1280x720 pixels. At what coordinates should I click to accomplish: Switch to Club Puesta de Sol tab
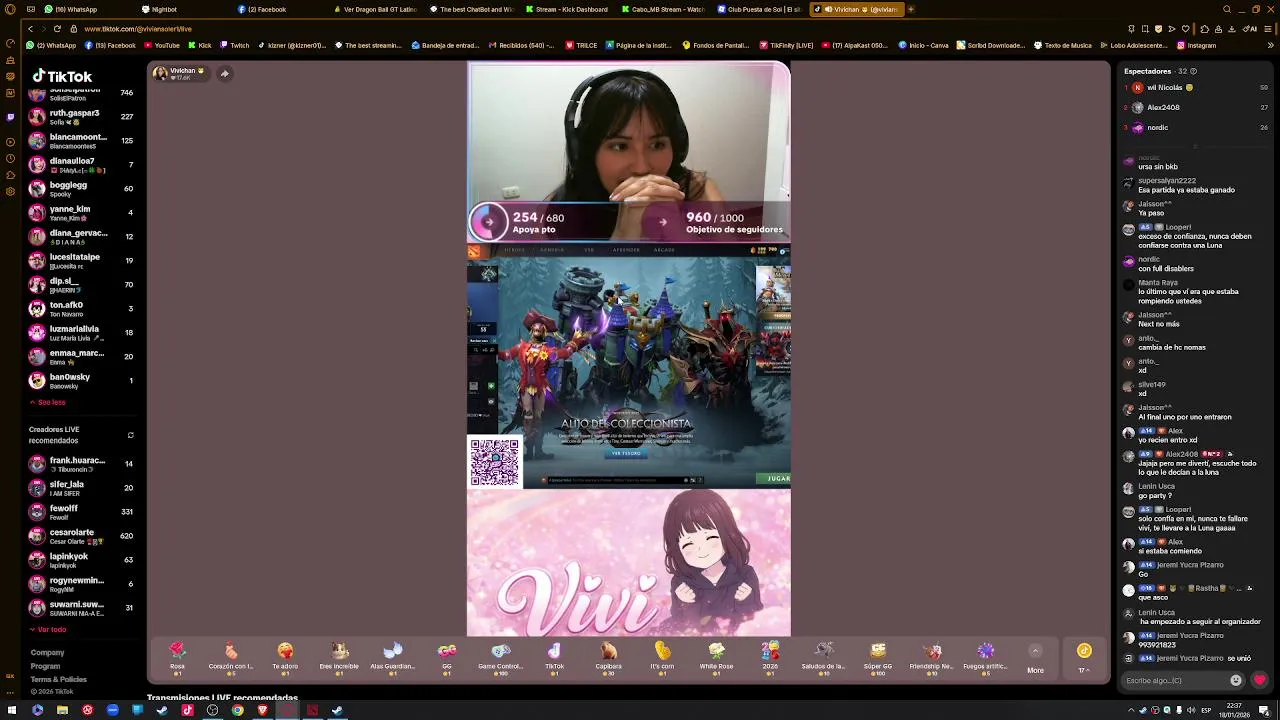760,9
